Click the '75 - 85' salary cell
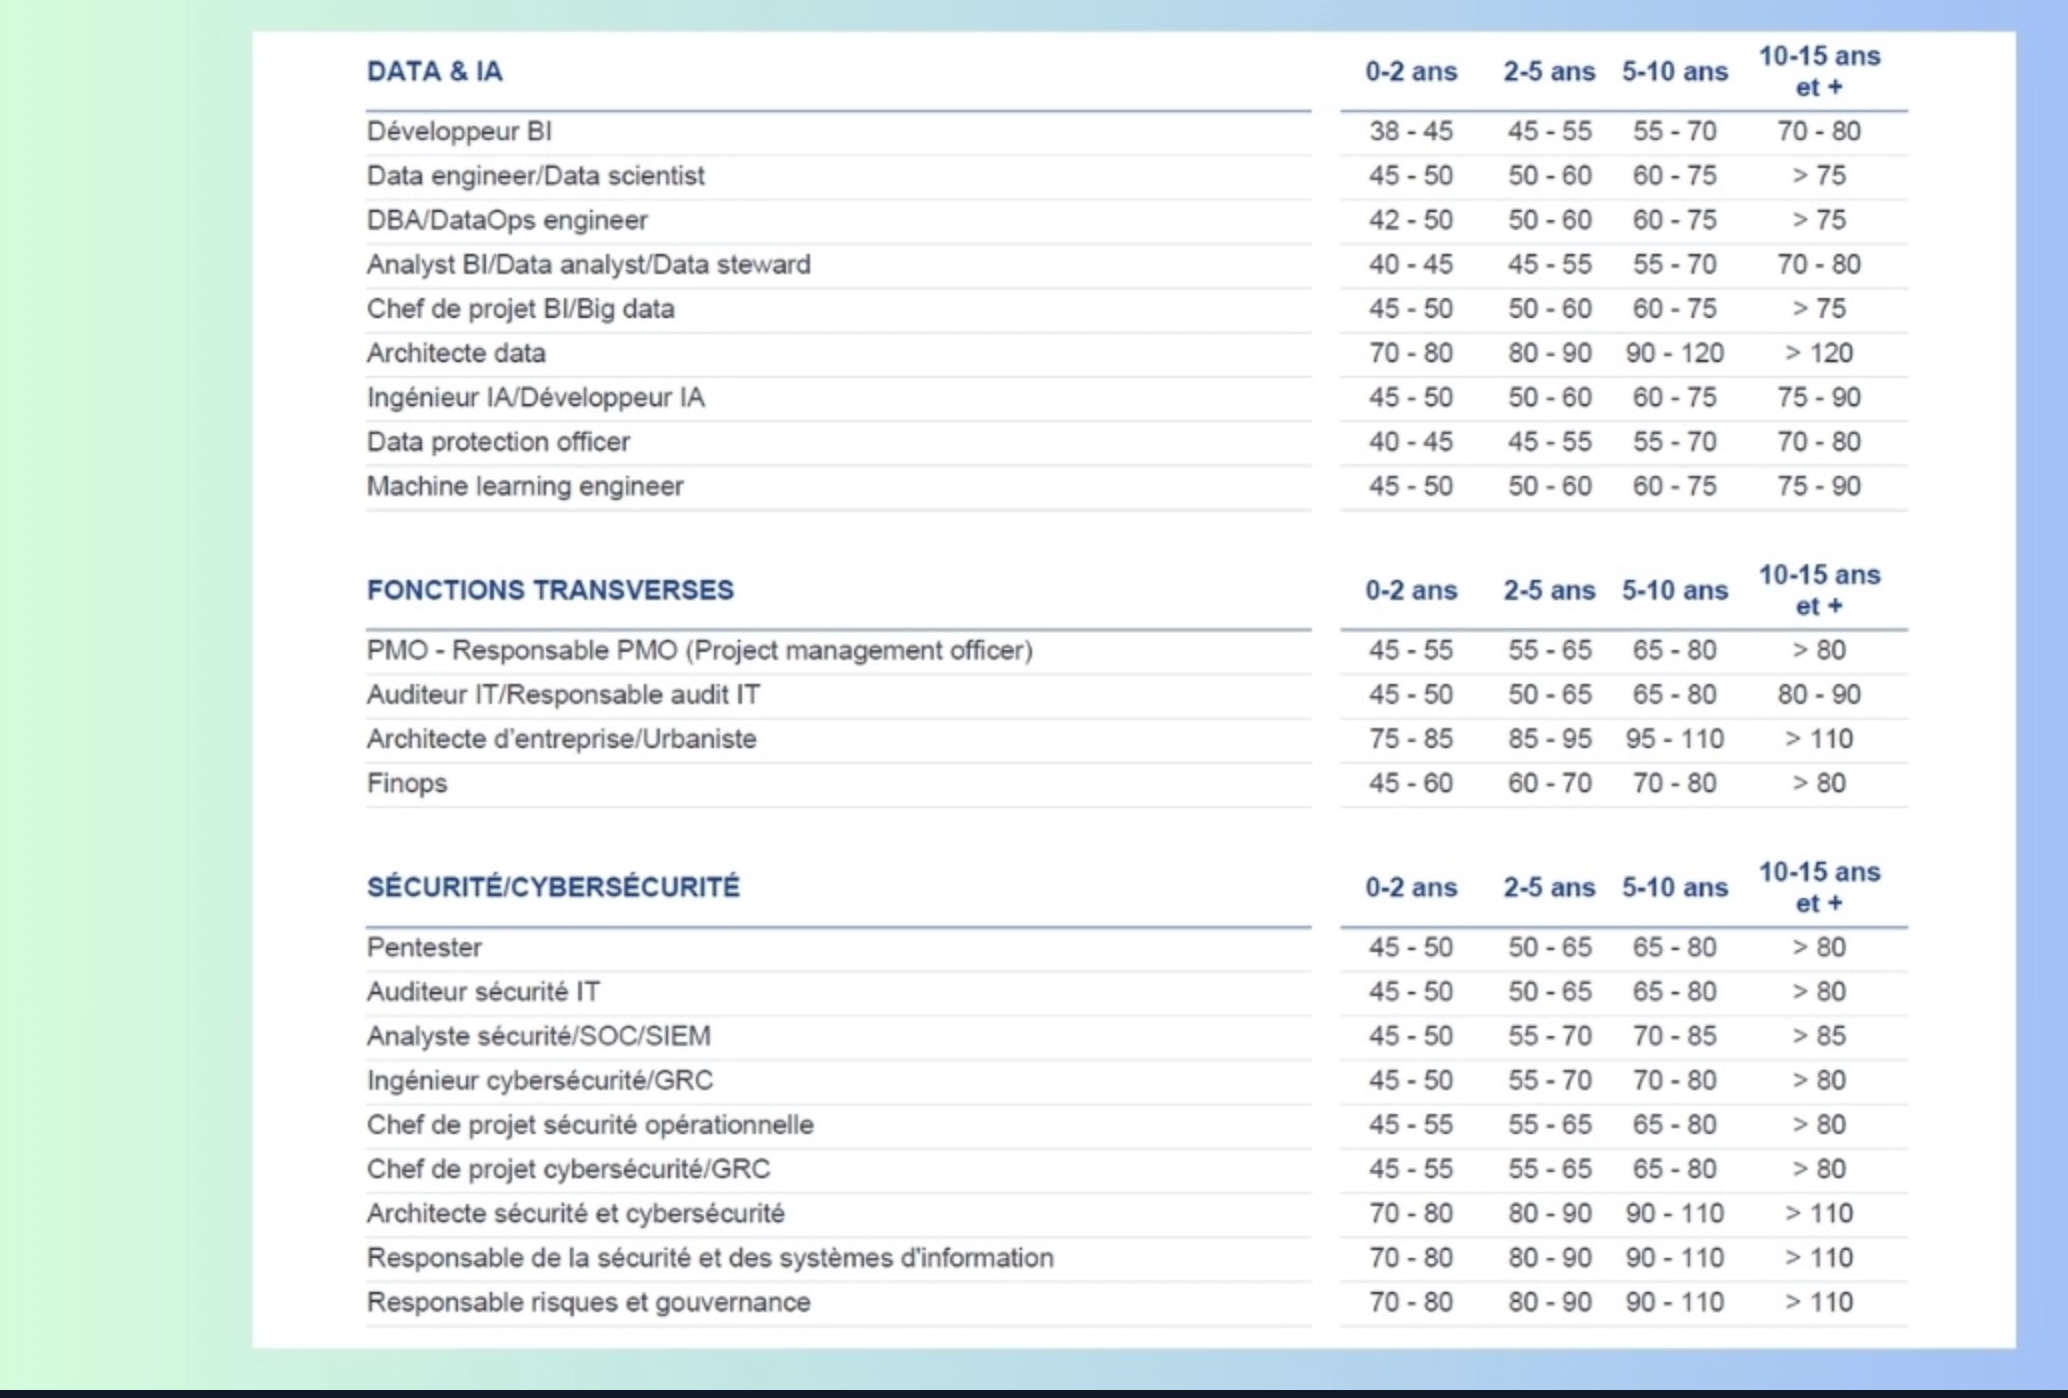The width and height of the screenshot is (2068, 1398). click(x=1410, y=739)
